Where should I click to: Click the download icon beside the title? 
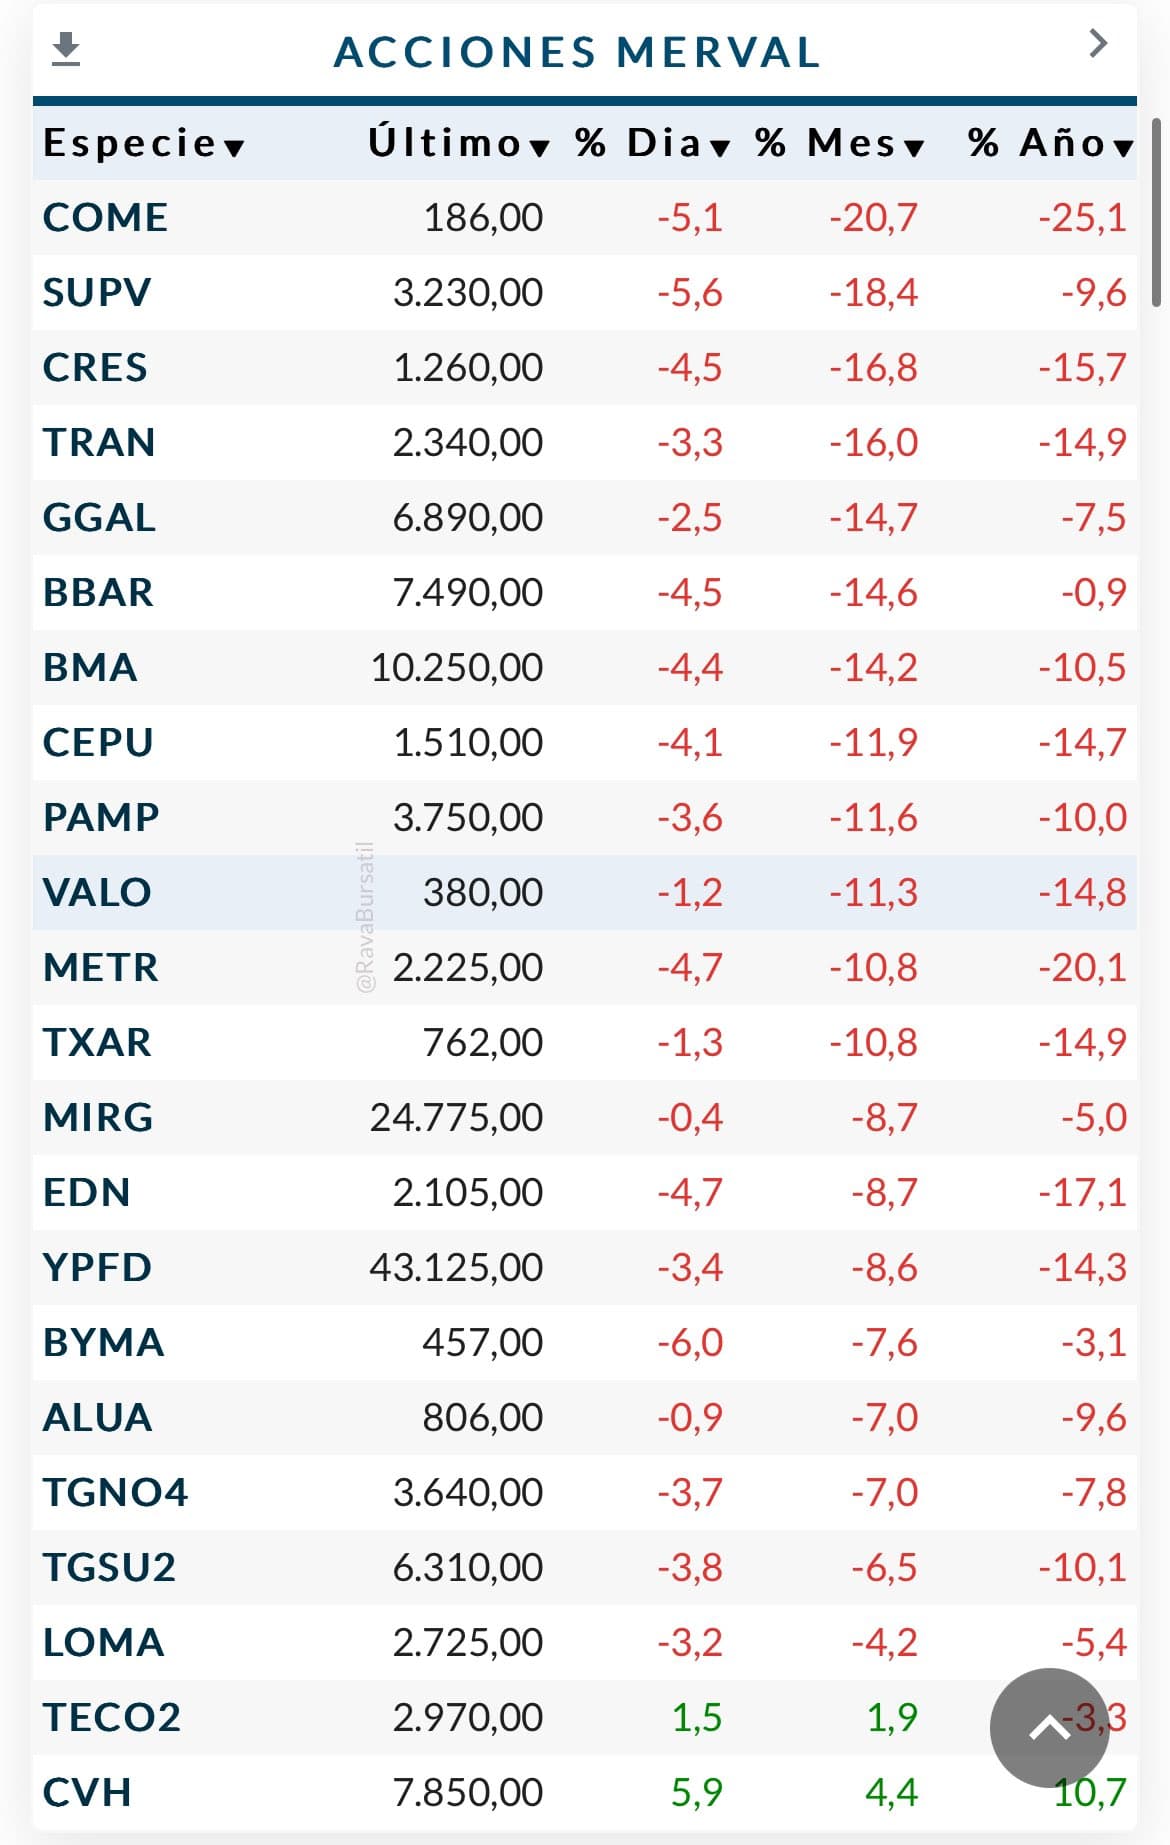tap(66, 49)
